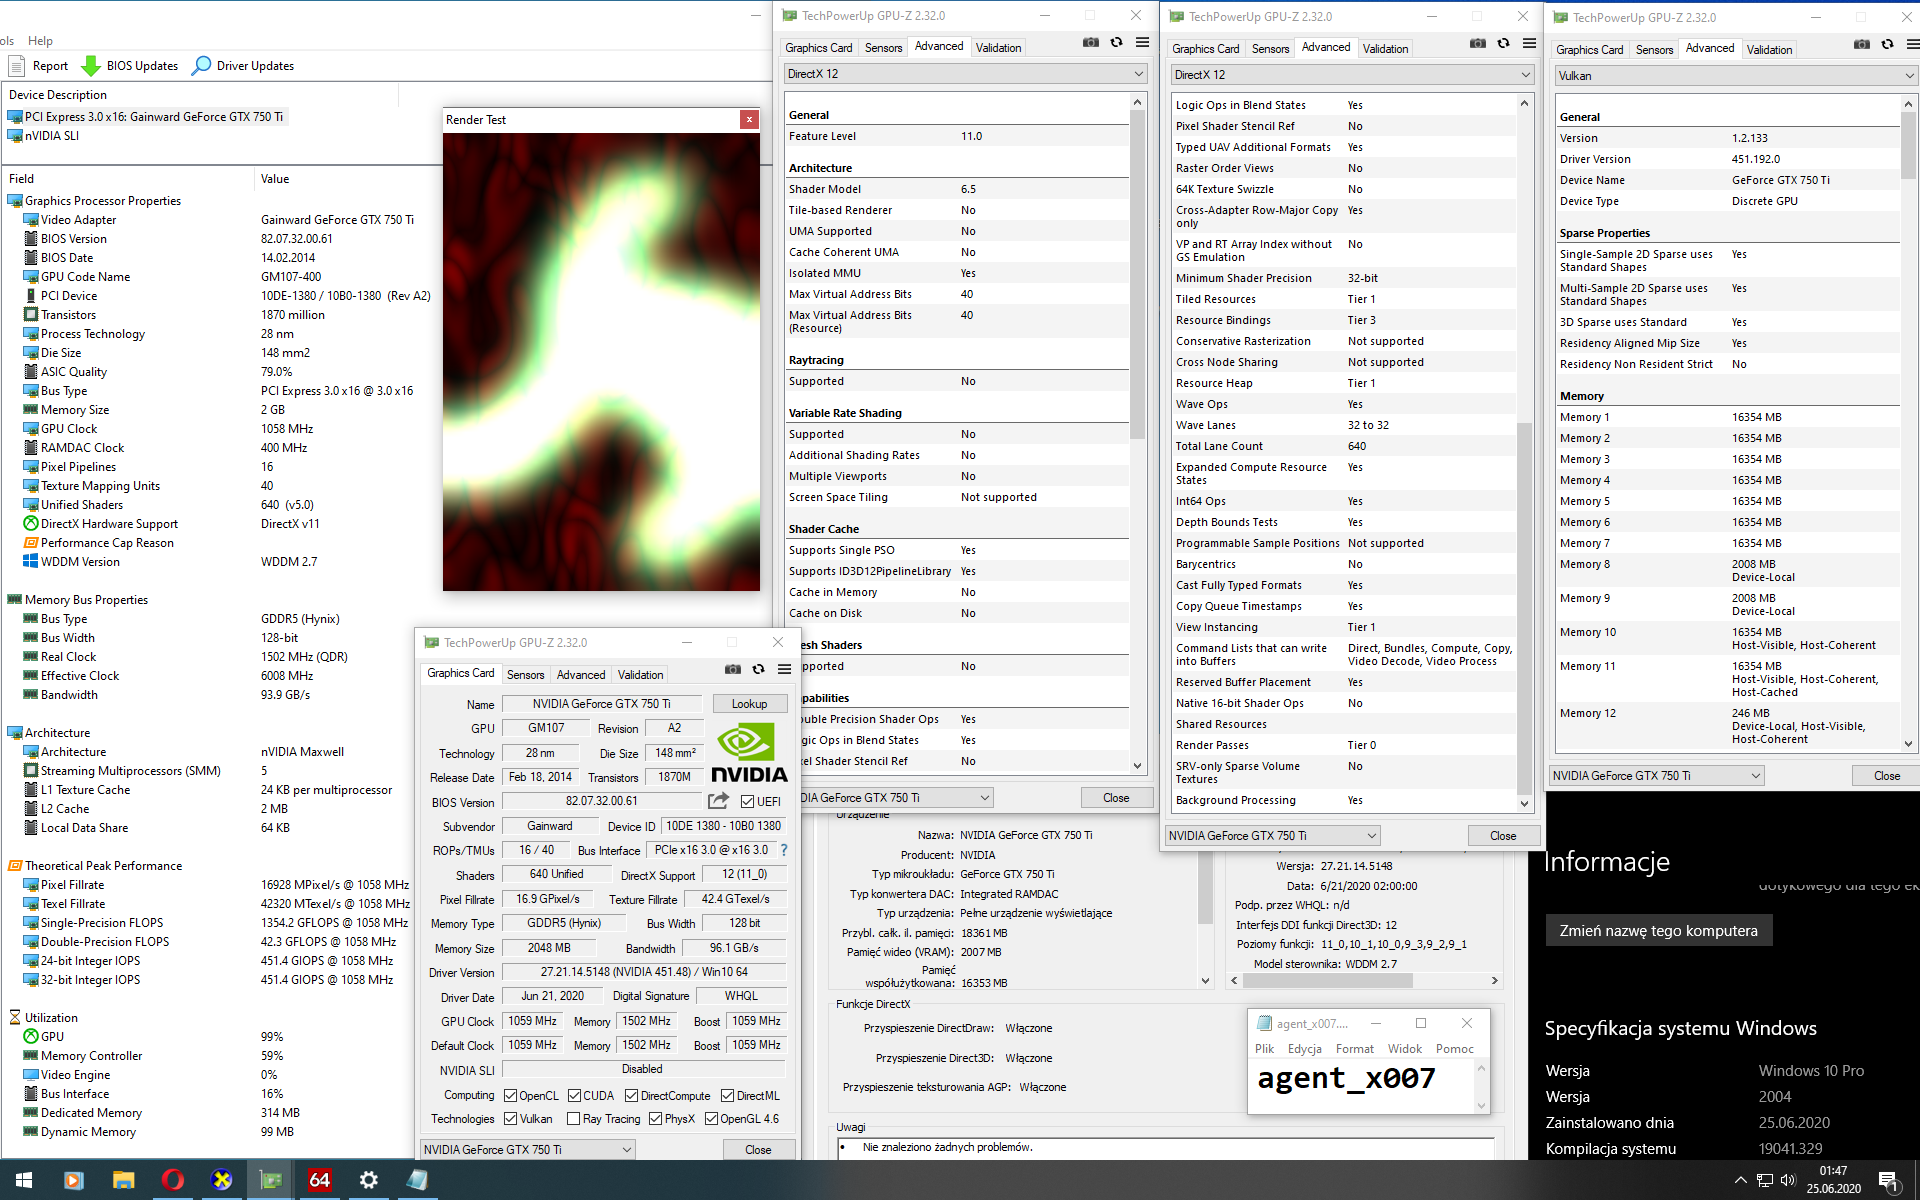Click camera icon in leftmost DirectX 12 GPU-Z window
This screenshot has height=1200, width=1920.
click(1090, 42)
